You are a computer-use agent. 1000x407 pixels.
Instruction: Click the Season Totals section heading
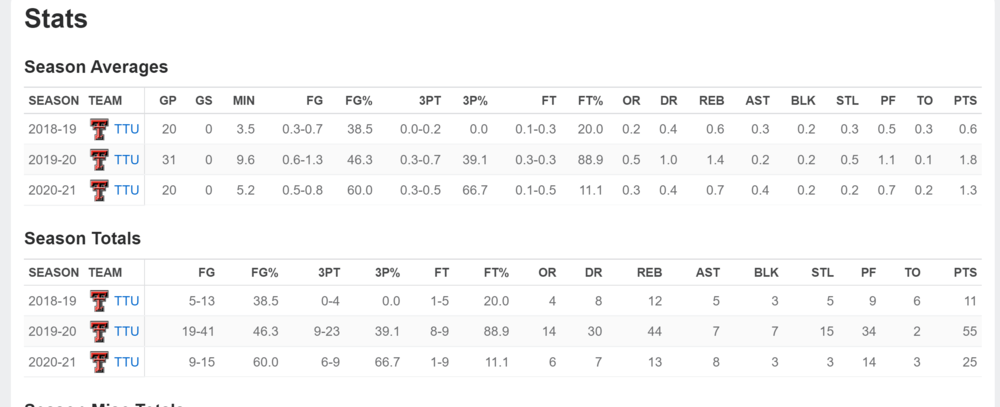pos(82,238)
